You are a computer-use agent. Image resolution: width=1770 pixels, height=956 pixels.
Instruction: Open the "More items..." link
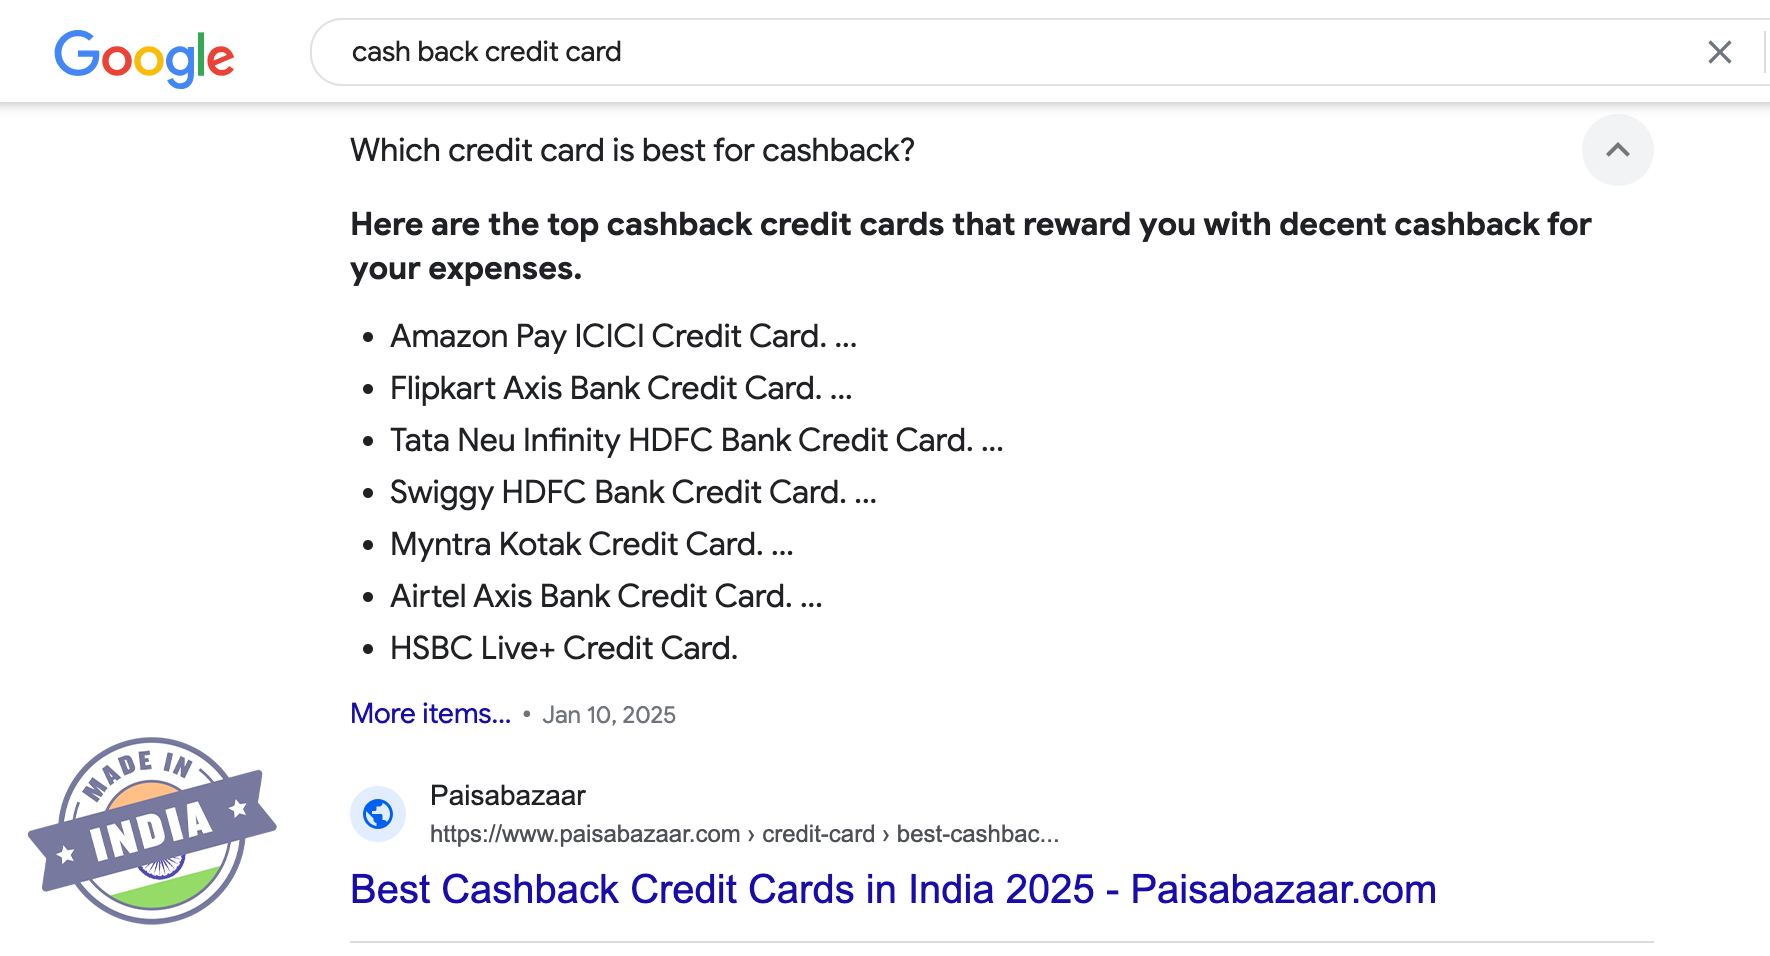tap(430, 714)
